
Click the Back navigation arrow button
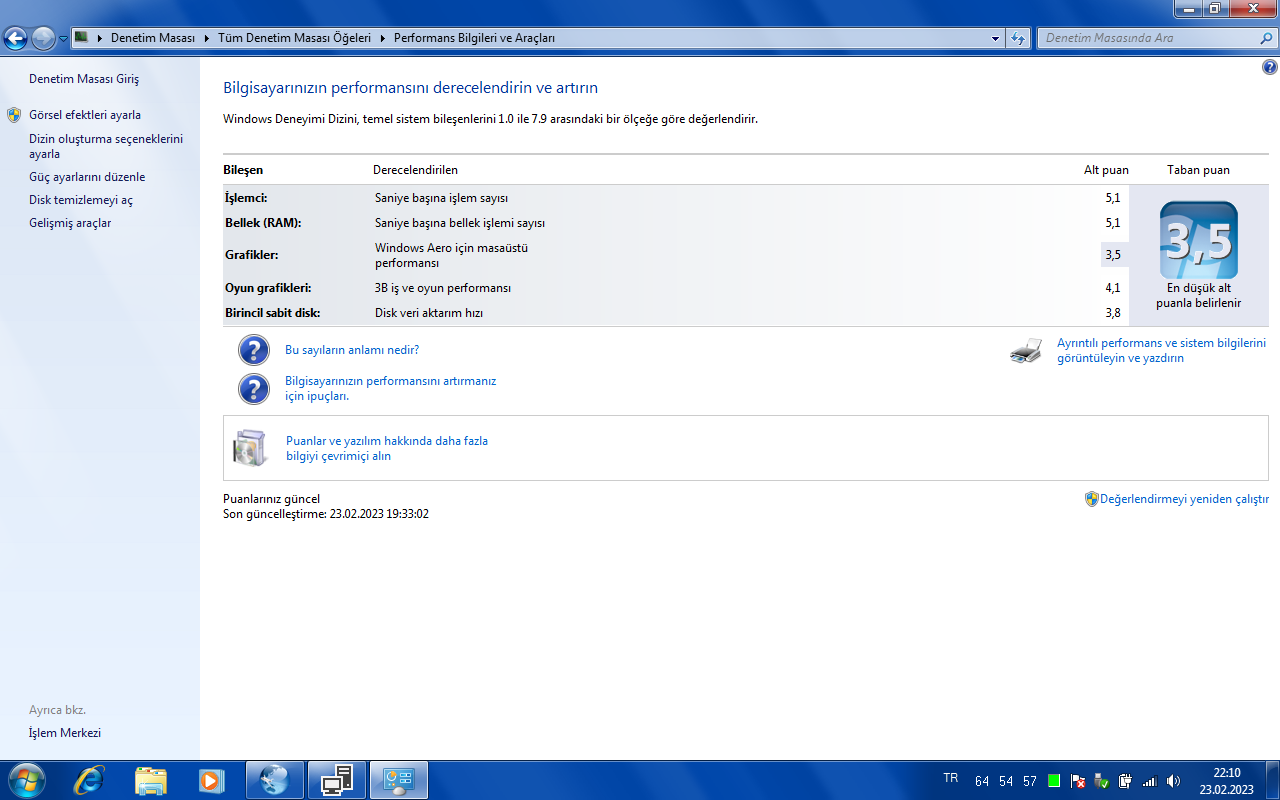[x=15, y=39]
